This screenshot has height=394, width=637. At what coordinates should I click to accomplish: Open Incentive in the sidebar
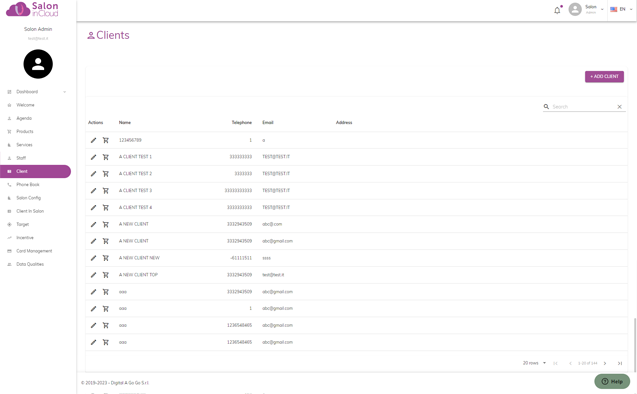[25, 238]
